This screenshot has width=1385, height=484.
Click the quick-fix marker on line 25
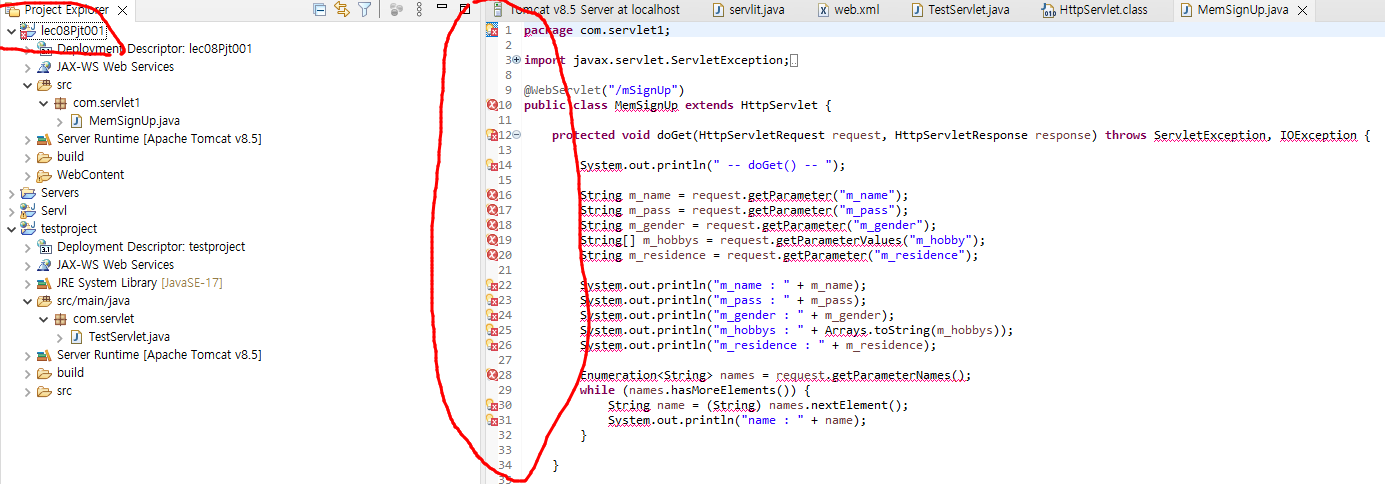(x=491, y=330)
